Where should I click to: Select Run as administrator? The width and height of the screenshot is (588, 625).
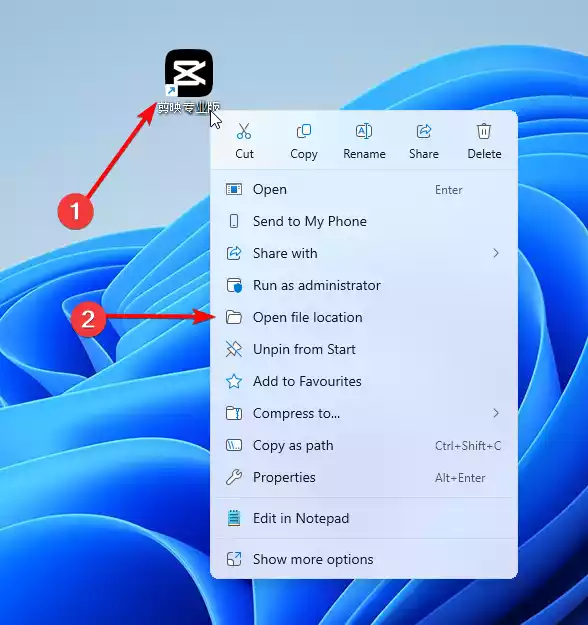tap(364, 285)
